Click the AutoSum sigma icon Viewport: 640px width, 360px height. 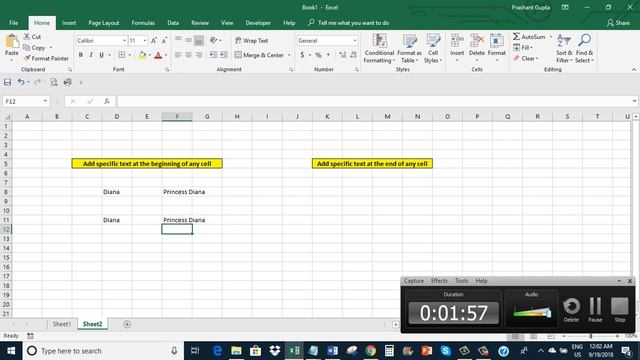click(x=516, y=37)
